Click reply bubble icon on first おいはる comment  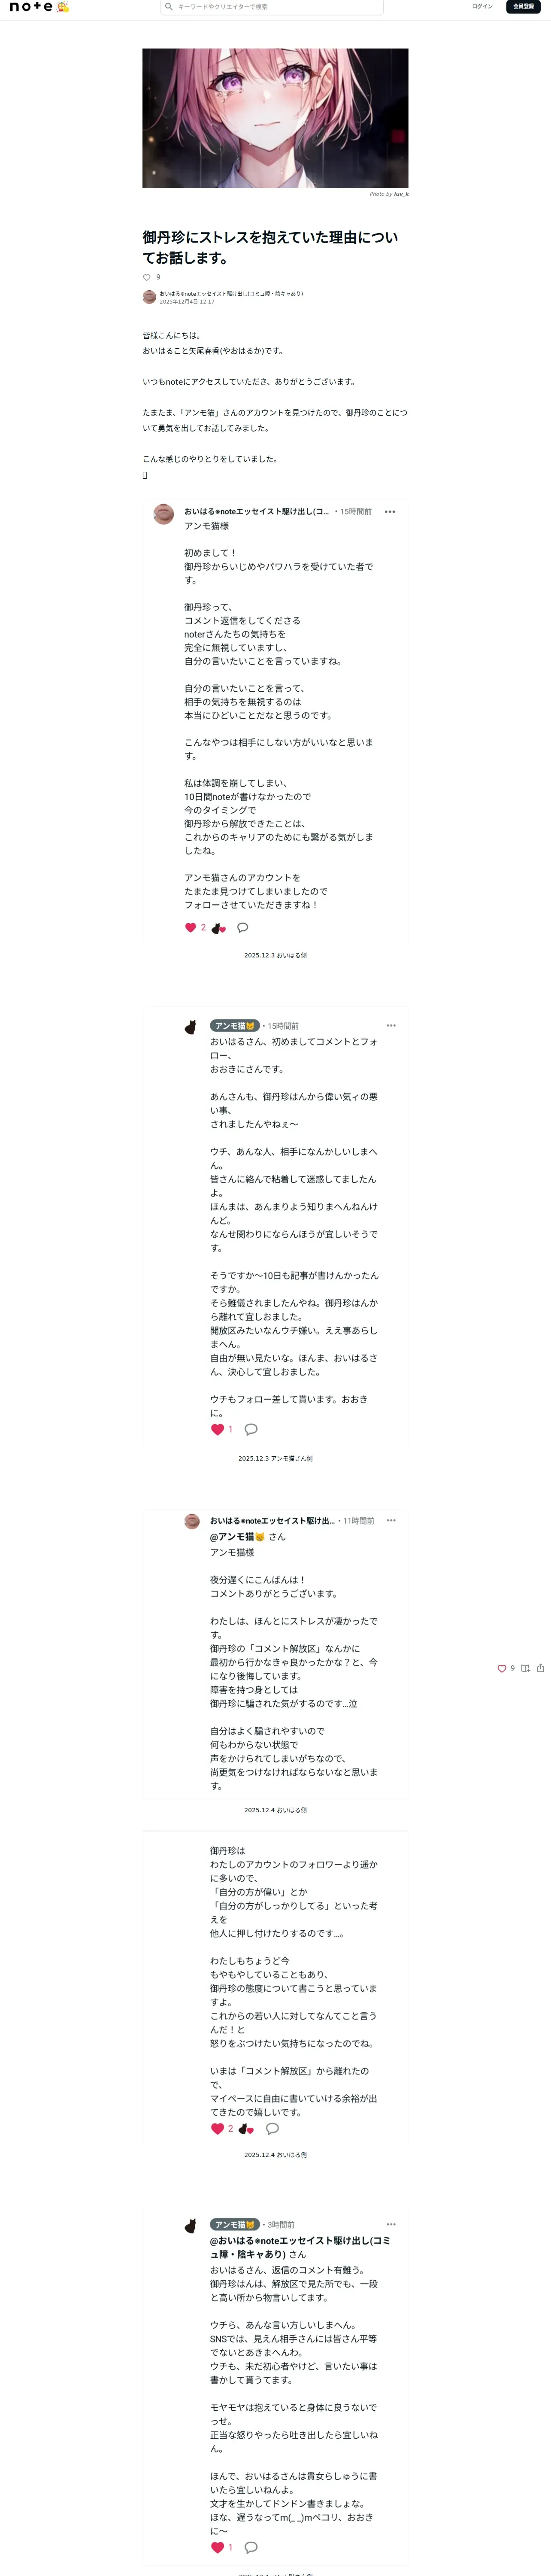pyautogui.click(x=242, y=928)
